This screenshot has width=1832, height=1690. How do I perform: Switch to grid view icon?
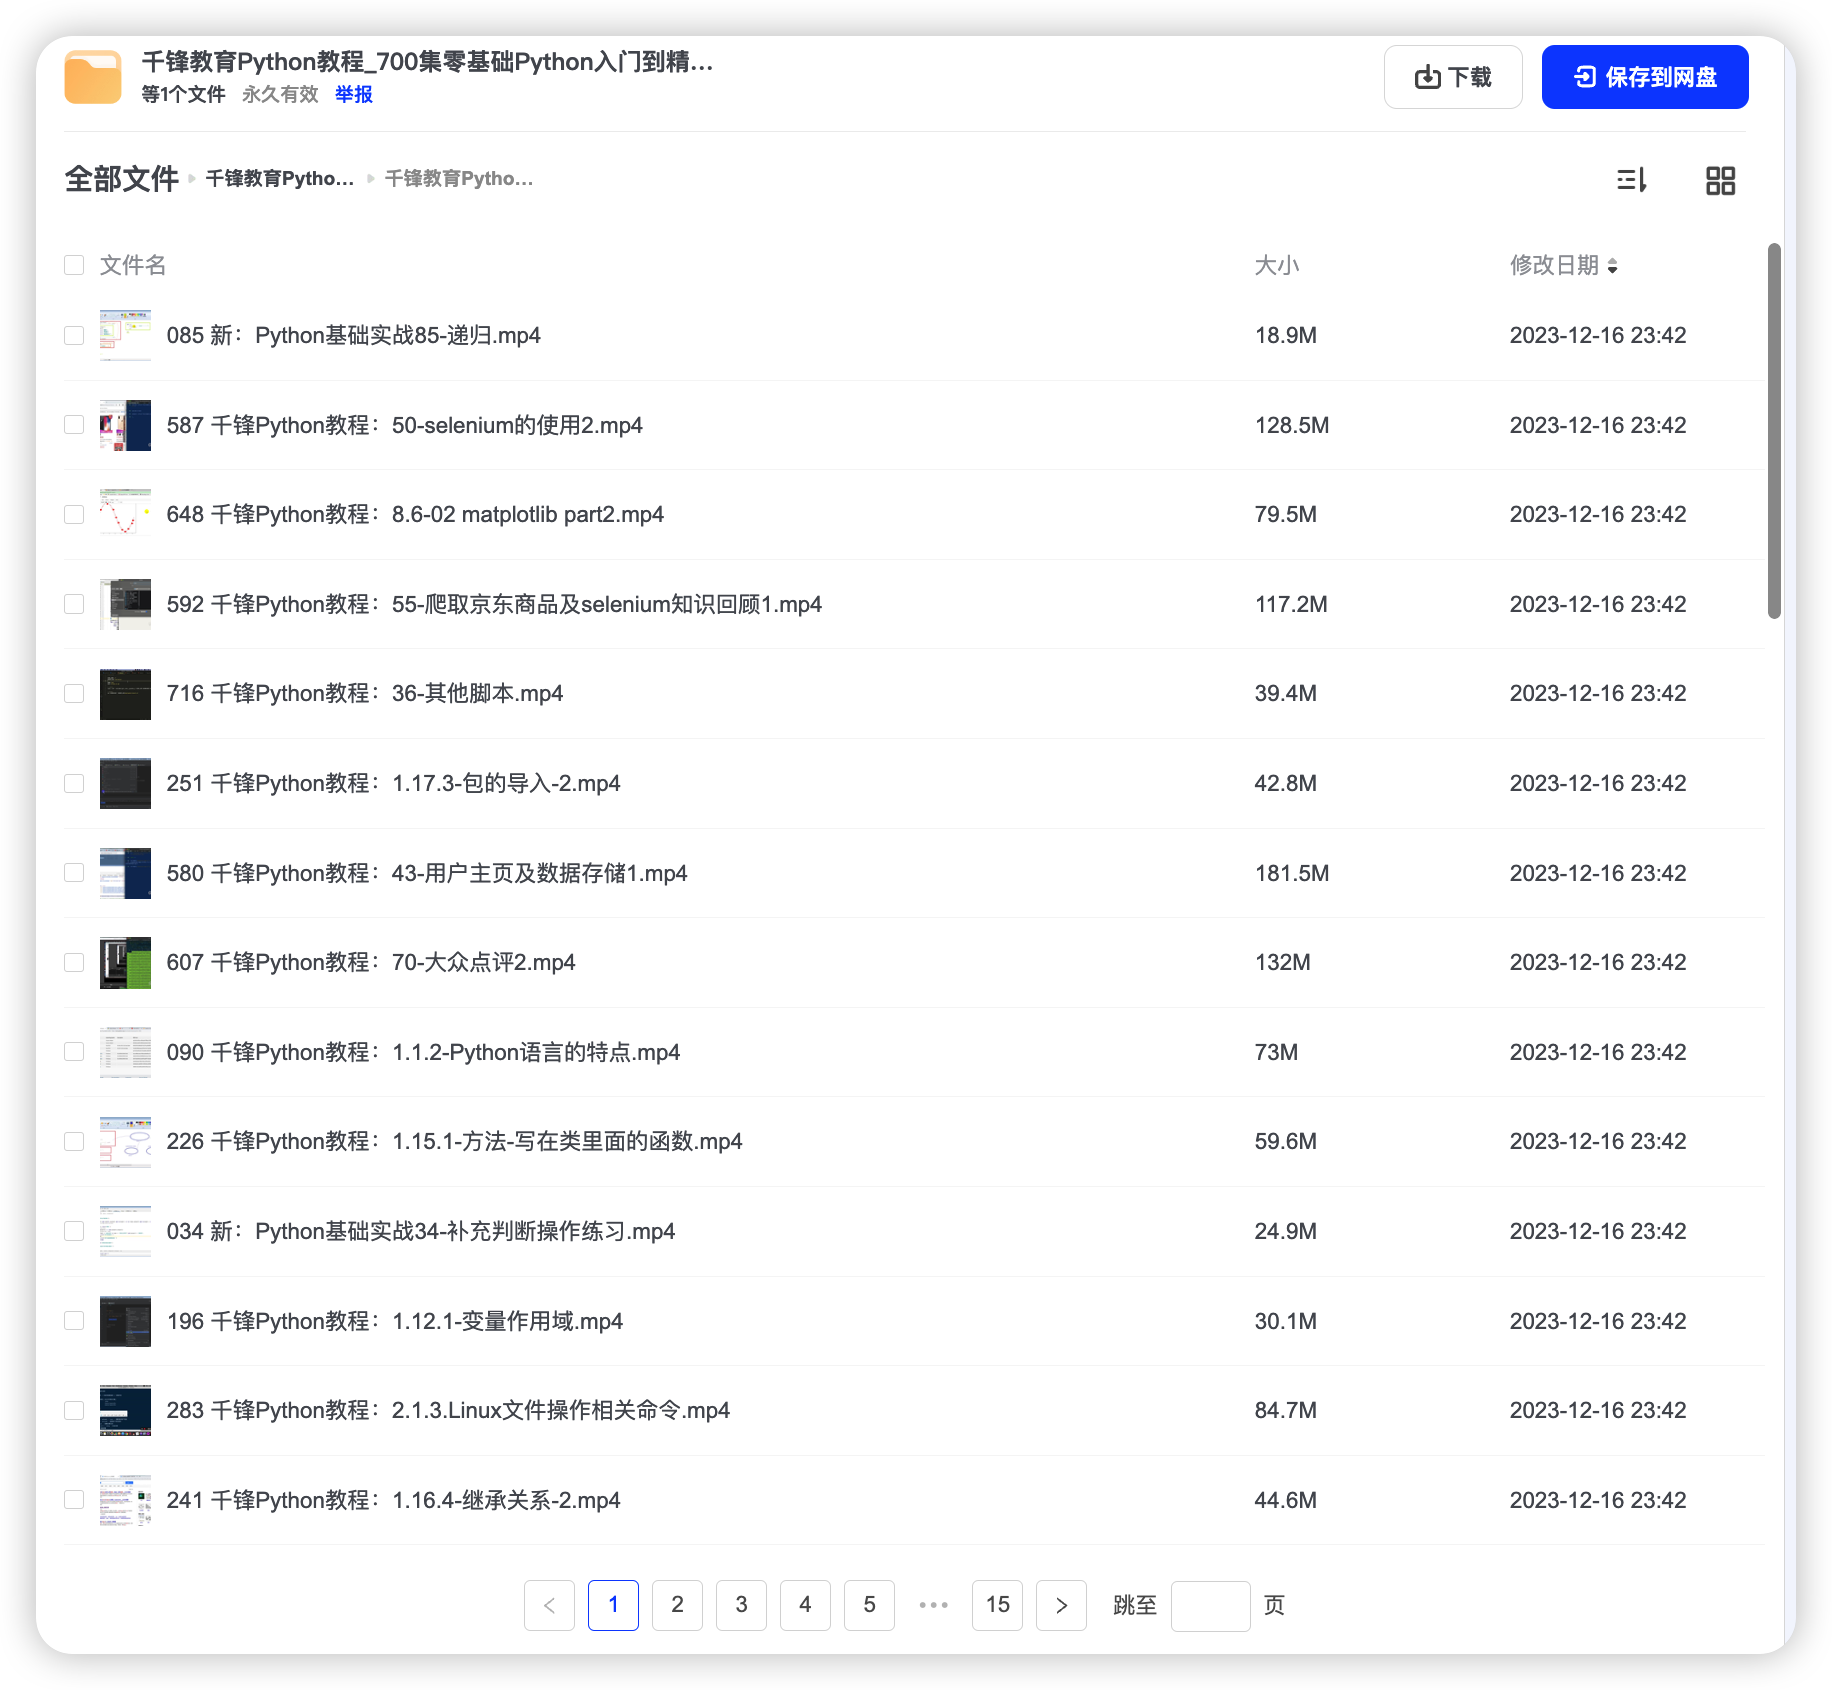tap(1720, 180)
